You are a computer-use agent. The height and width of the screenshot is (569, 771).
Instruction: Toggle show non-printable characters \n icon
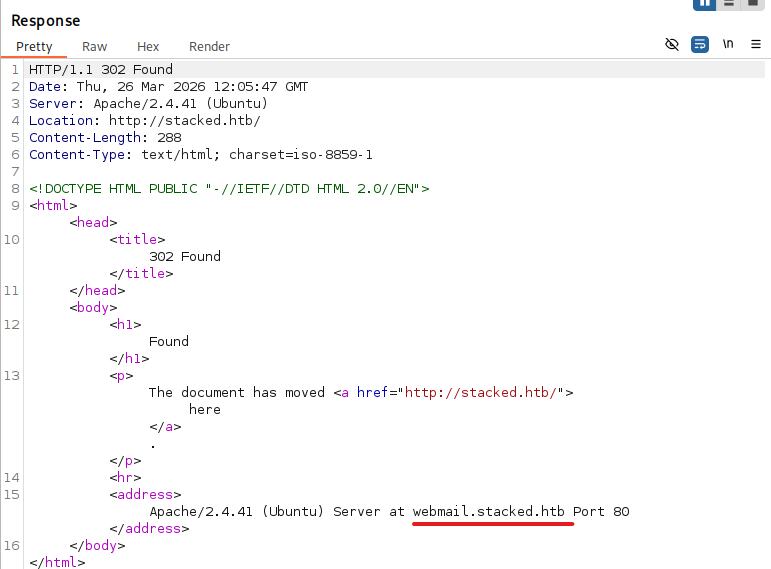pyautogui.click(x=728, y=44)
